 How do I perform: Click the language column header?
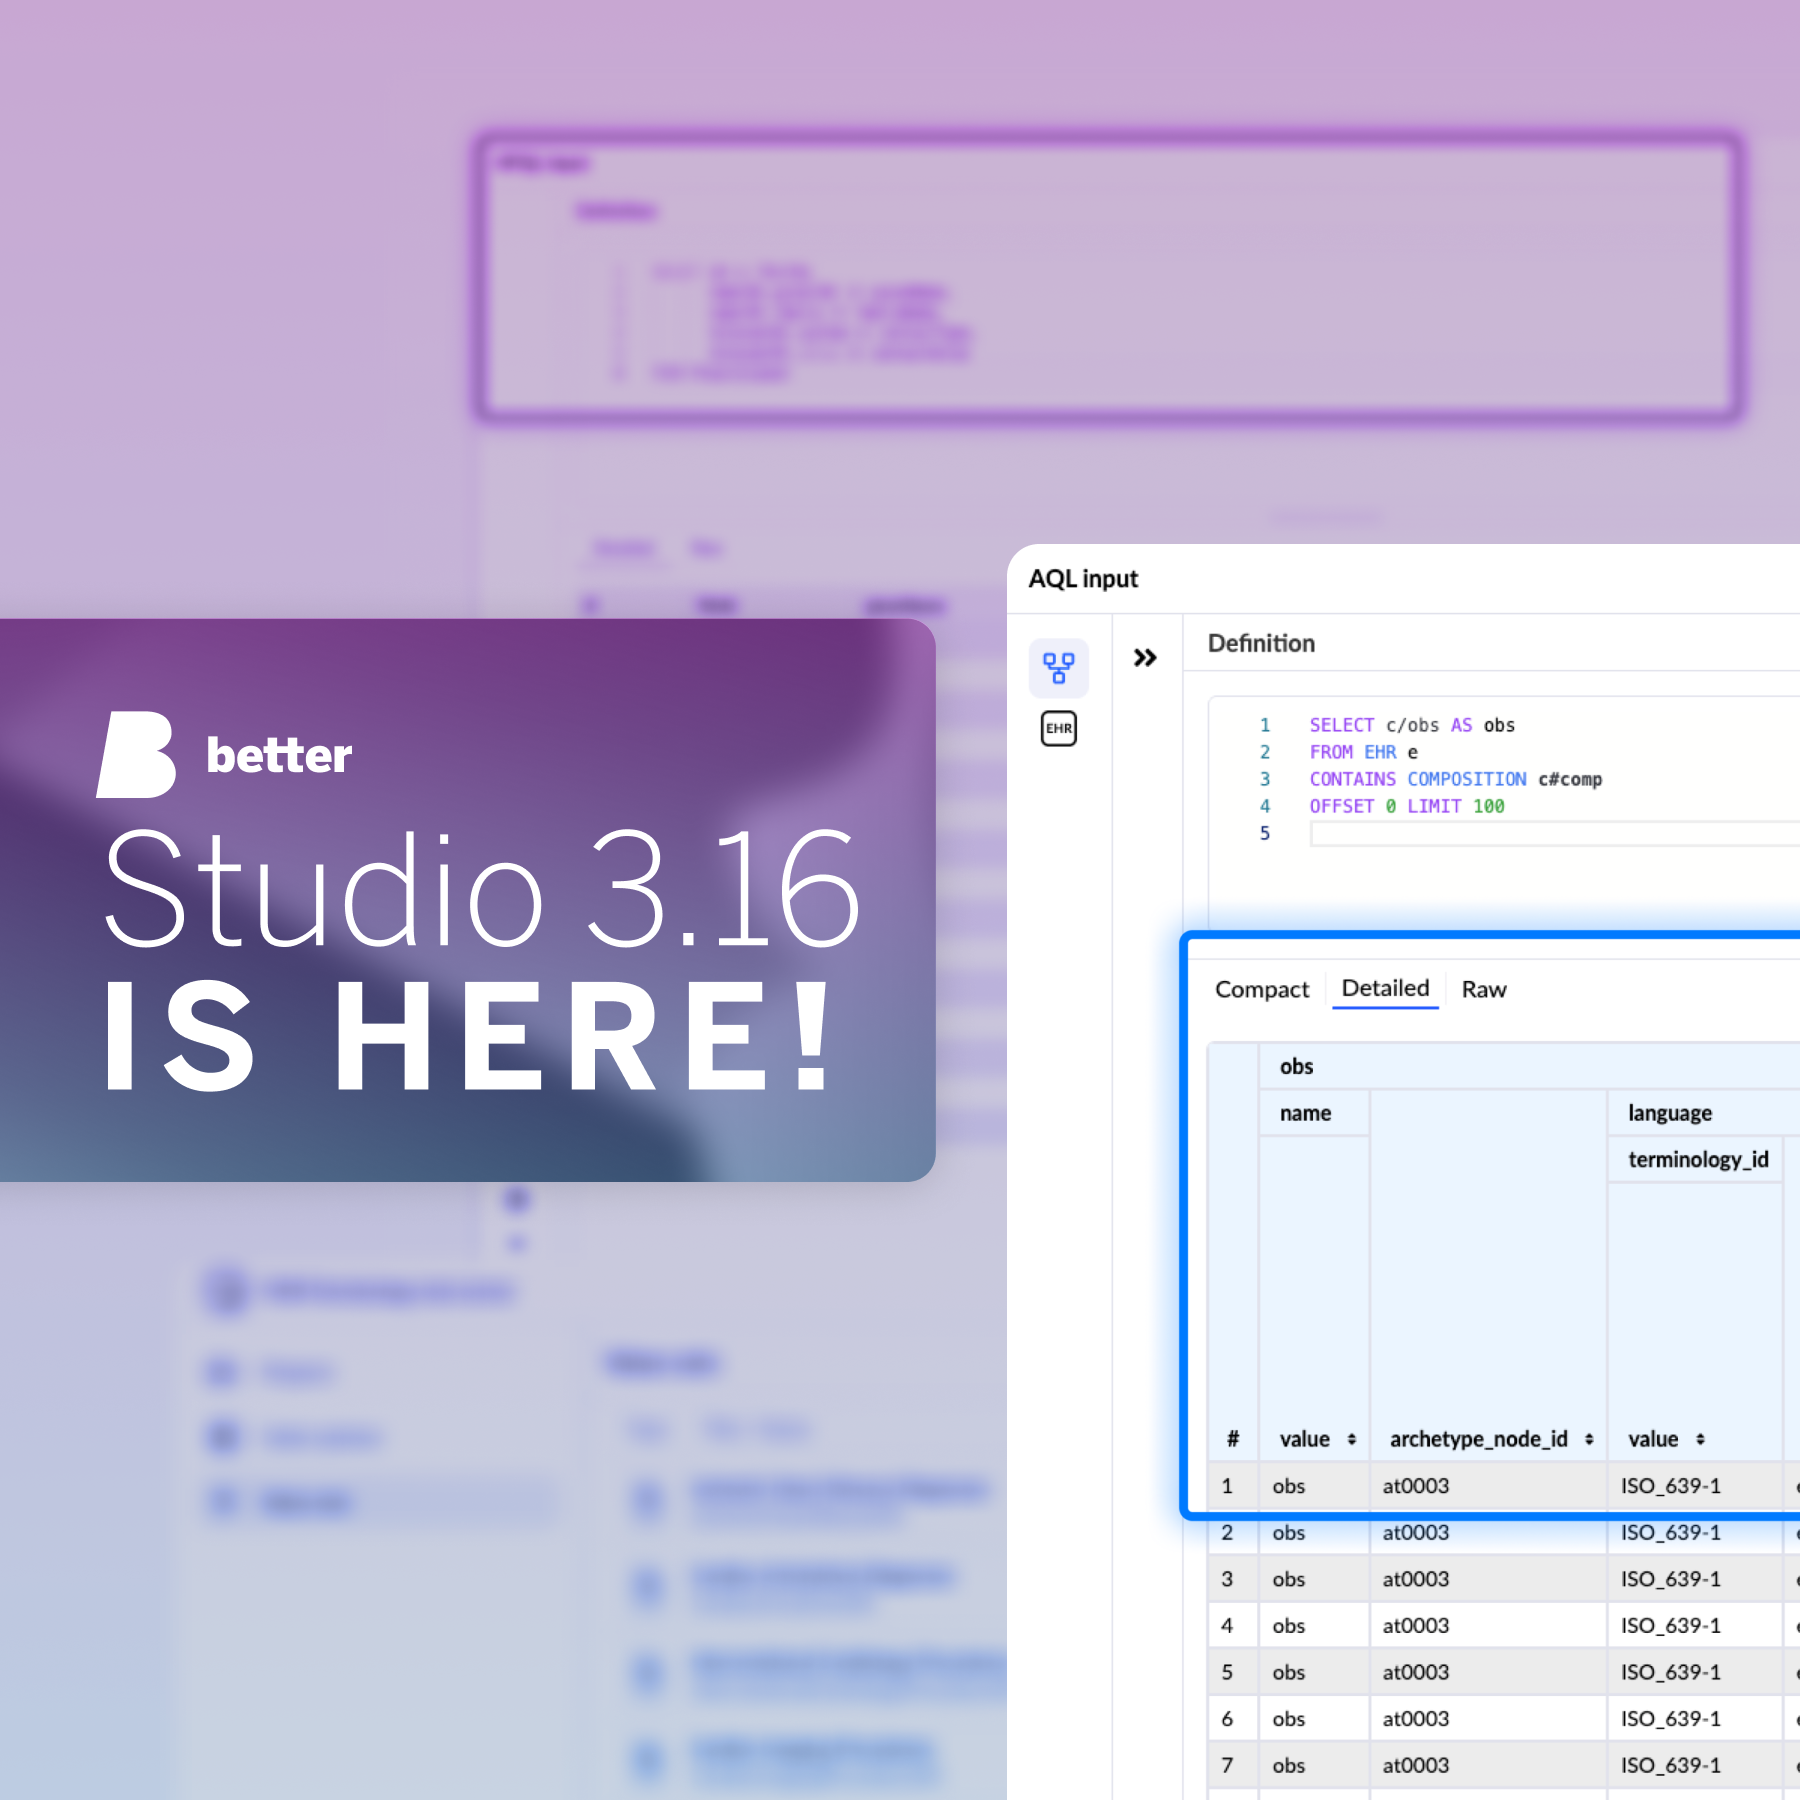[x=1670, y=1113]
